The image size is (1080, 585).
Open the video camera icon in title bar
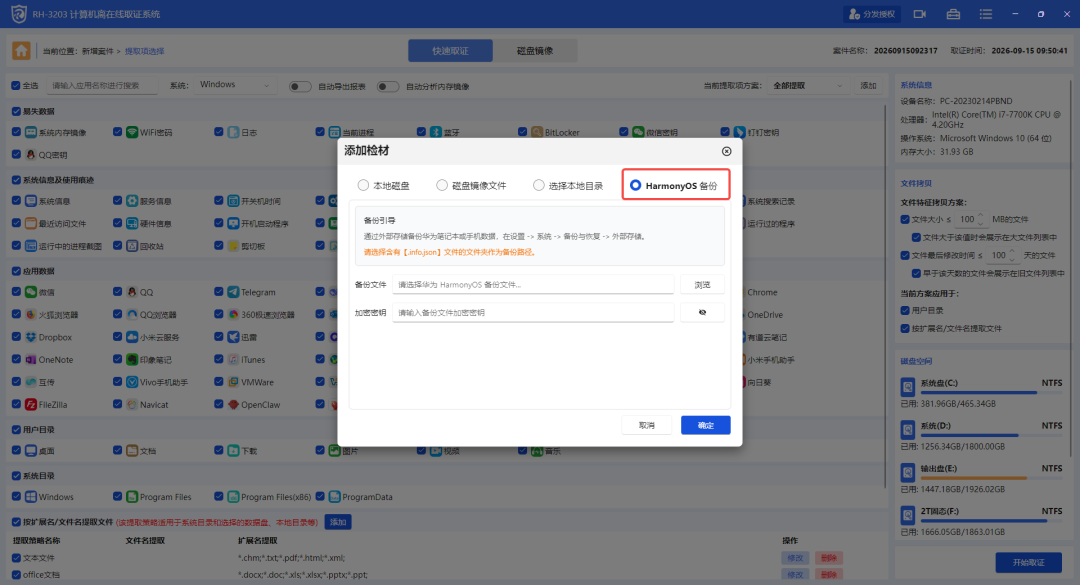click(920, 14)
